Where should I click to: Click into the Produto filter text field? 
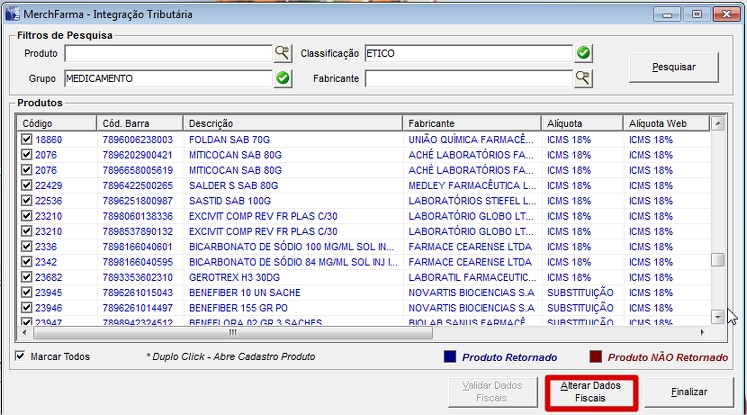(168, 53)
